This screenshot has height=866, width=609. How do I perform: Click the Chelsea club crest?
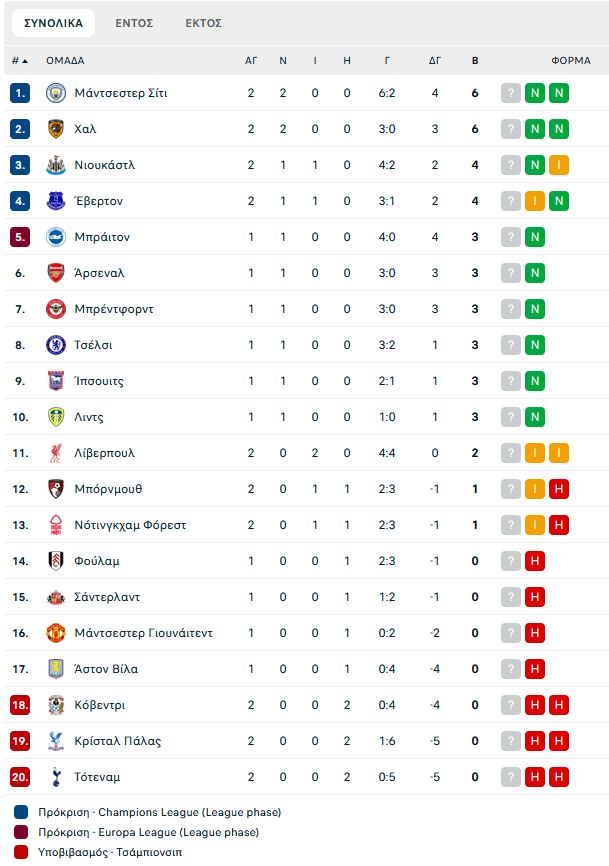[56, 345]
